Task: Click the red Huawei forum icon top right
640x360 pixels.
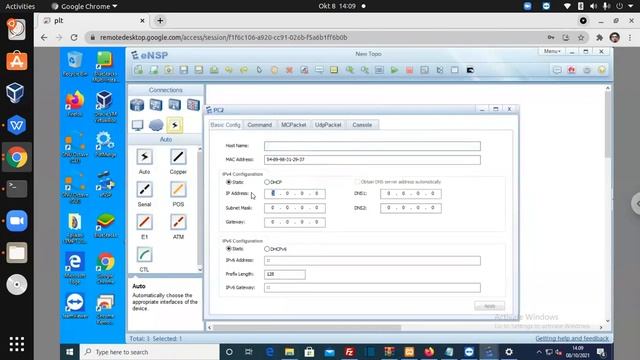Action: tap(572, 70)
